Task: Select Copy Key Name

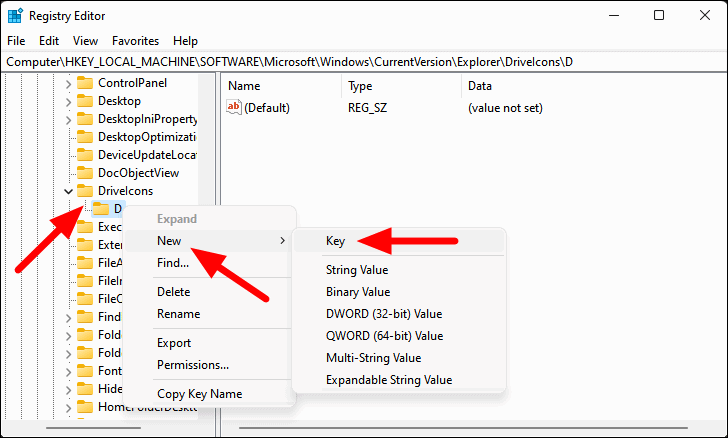Action: [x=208, y=394]
